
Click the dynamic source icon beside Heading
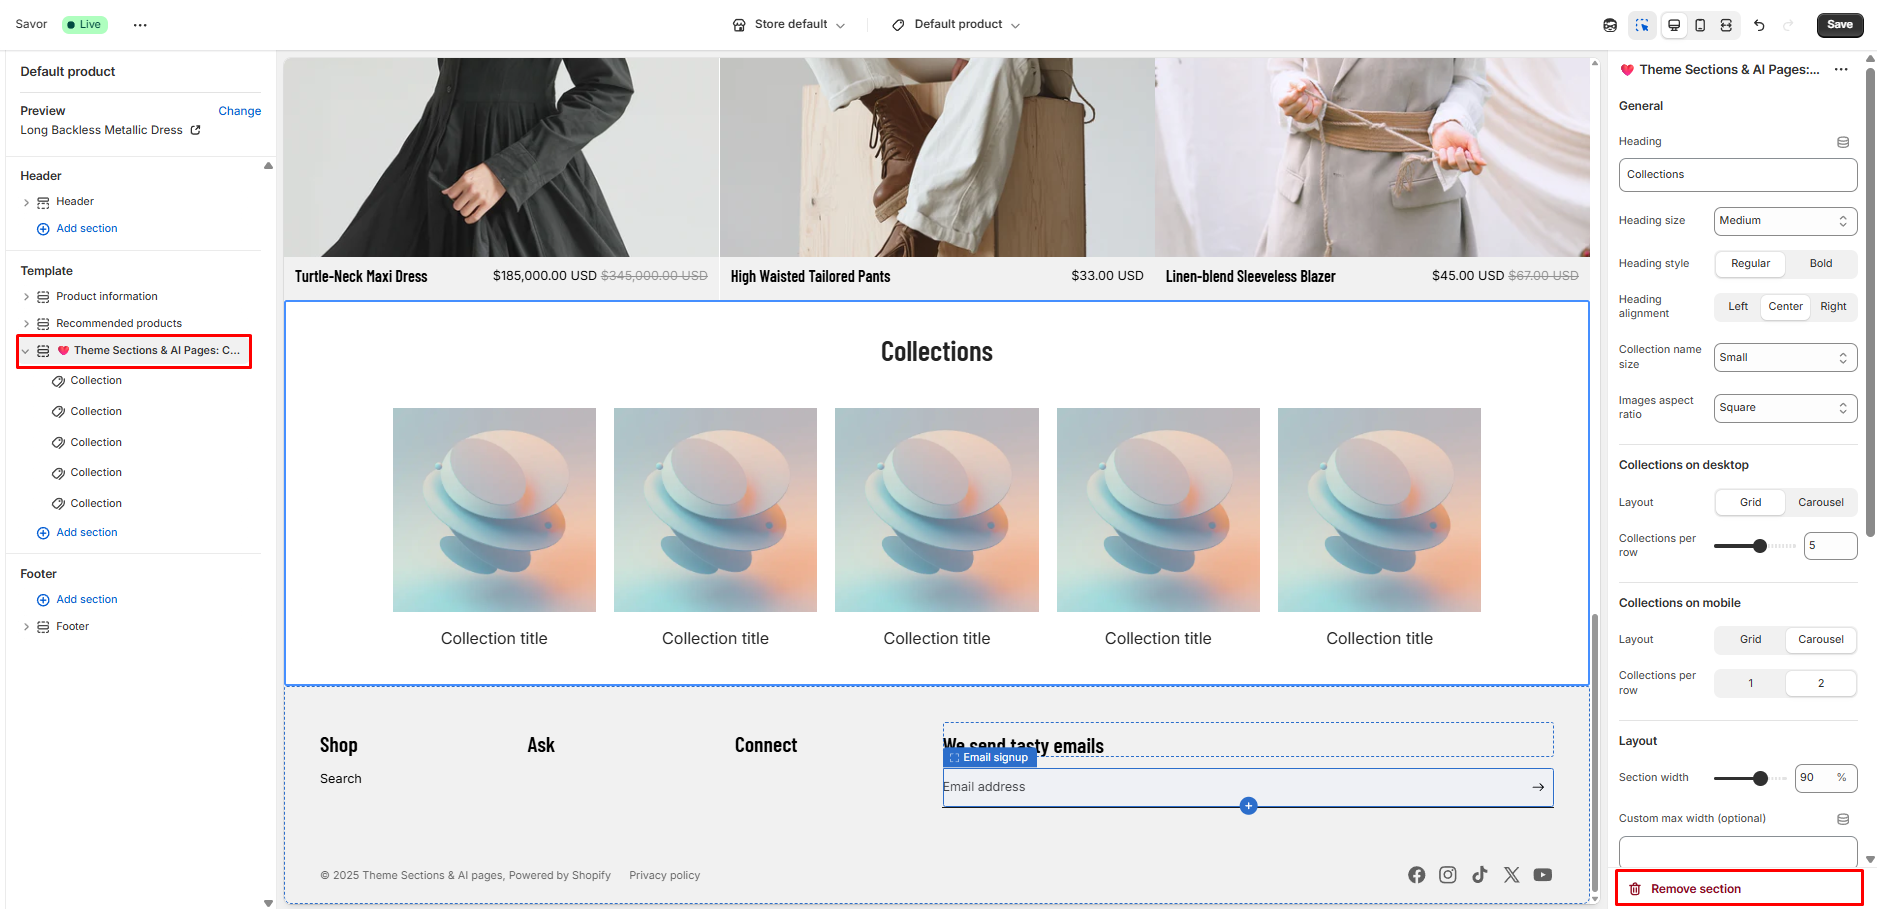1843,142
